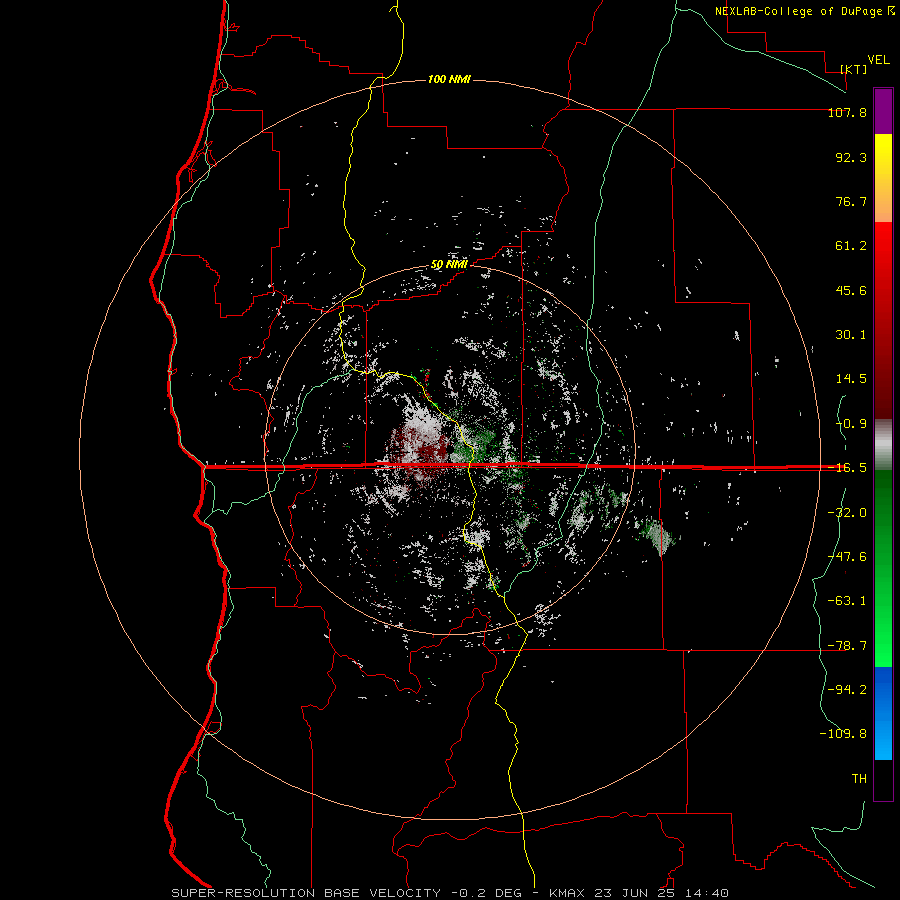Select the -16.5 scale value
Viewport: 900px width, 900px height.
847,468
